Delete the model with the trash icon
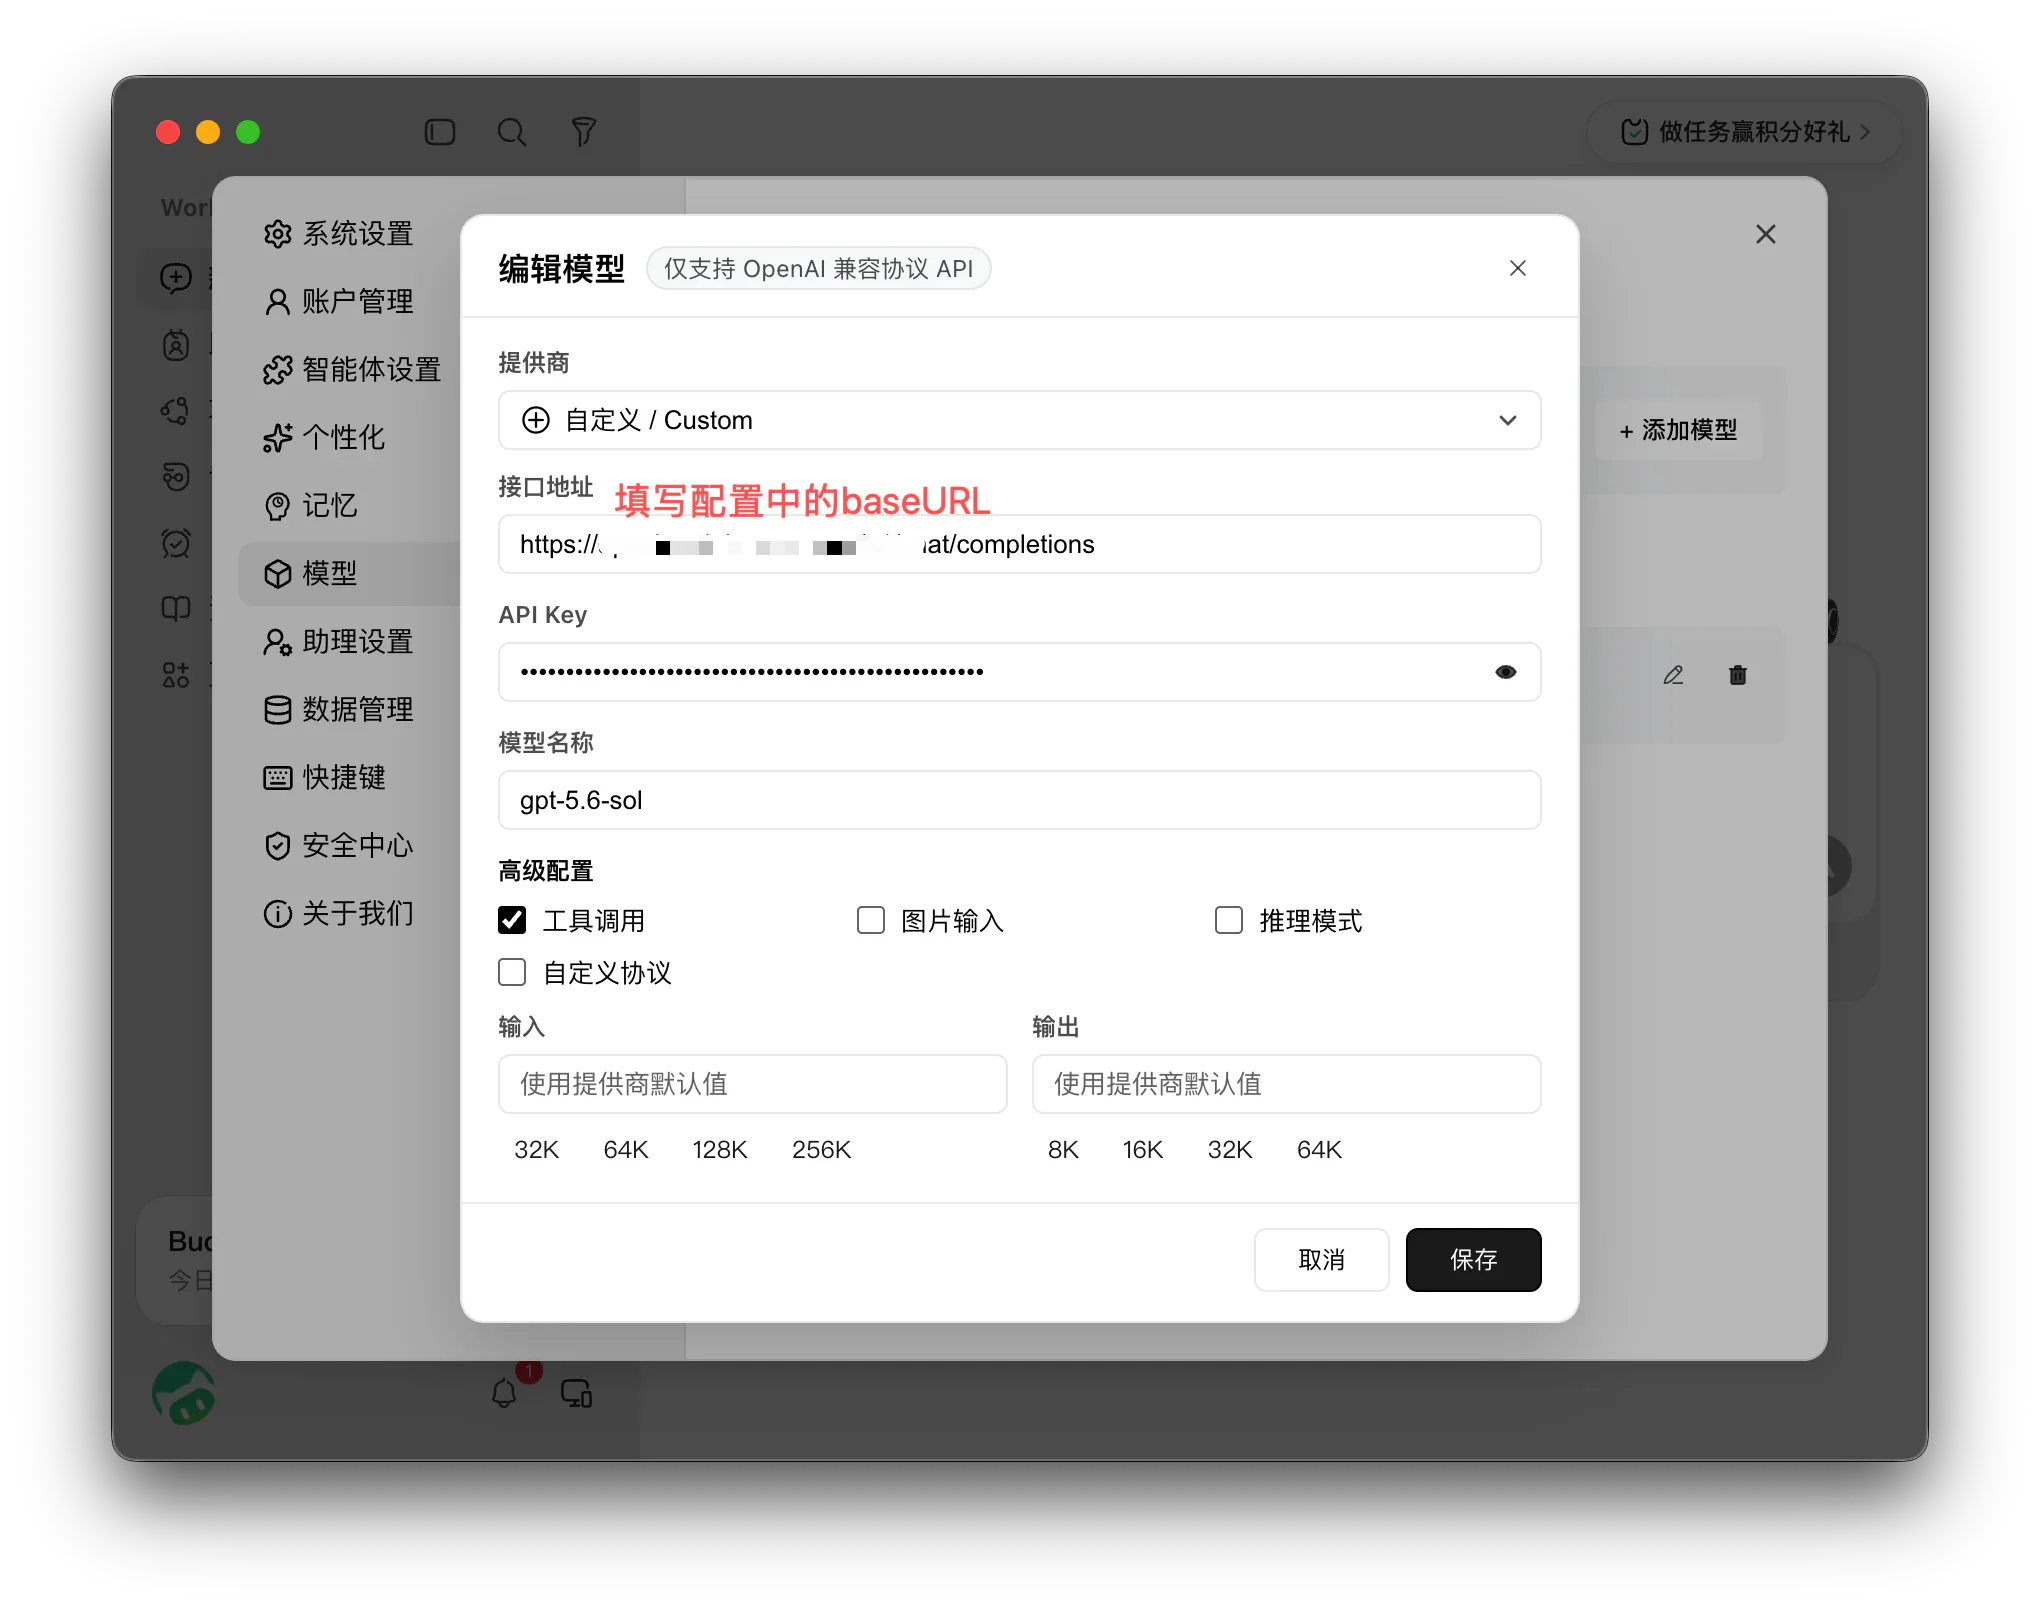Screen dimensions: 2040x1608 [x=1738, y=675]
